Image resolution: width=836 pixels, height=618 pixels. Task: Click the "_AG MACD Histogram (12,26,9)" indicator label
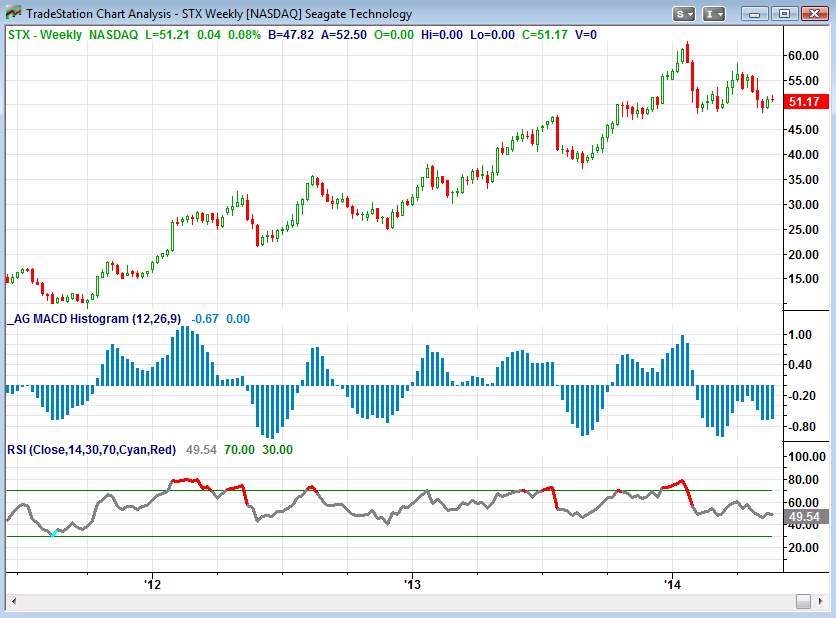(x=95, y=321)
